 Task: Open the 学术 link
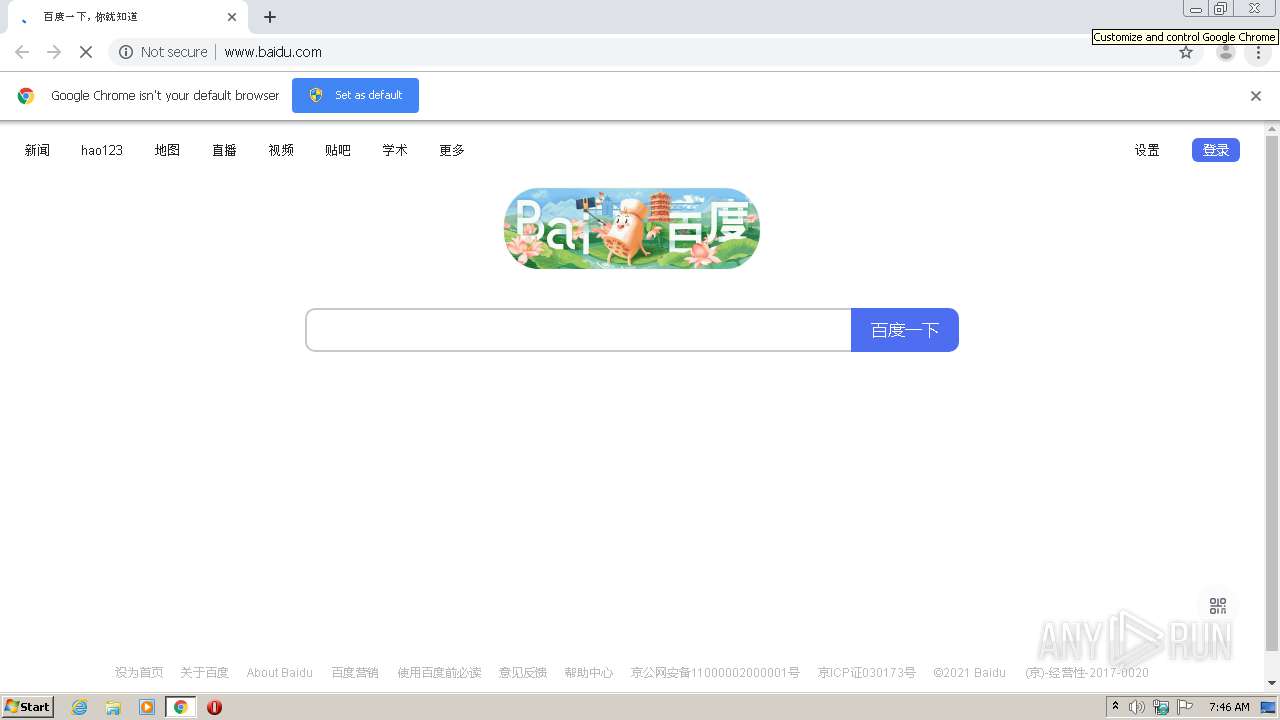pos(395,150)
